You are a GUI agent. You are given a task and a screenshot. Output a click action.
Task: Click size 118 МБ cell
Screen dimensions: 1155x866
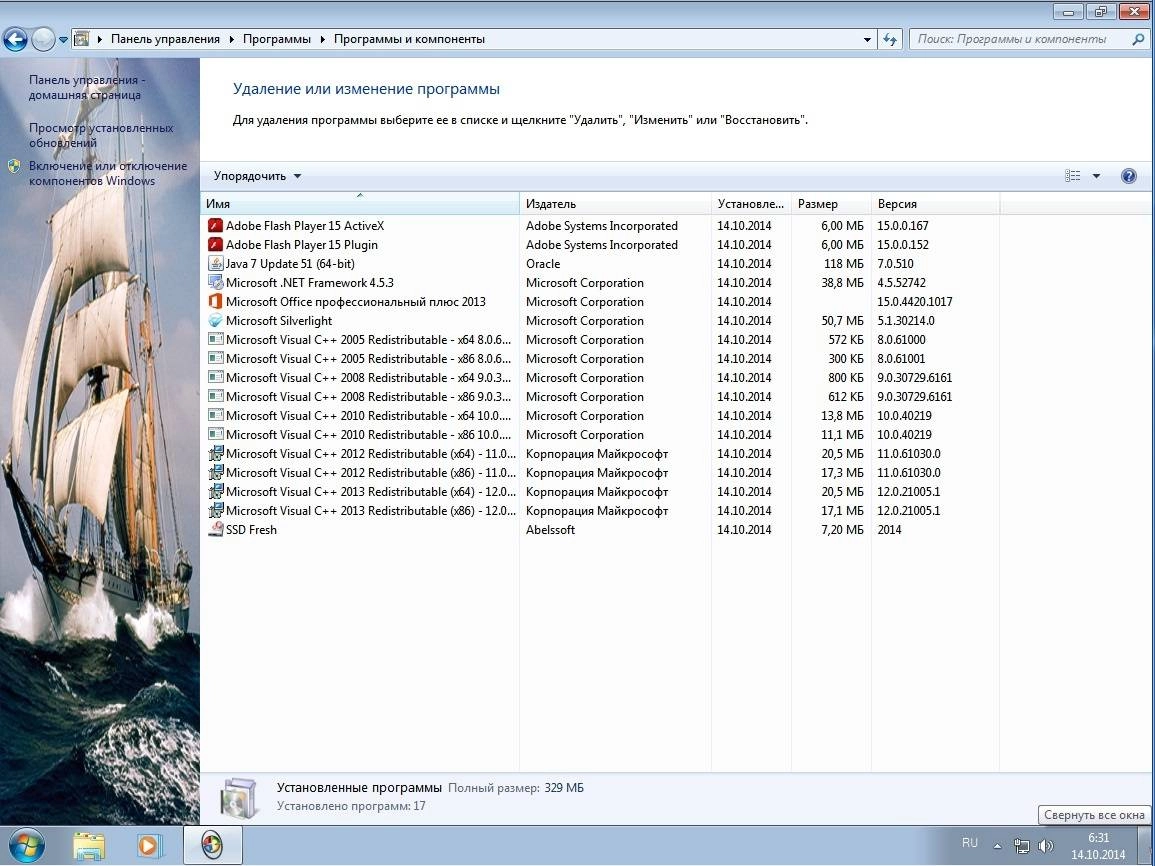843,264
